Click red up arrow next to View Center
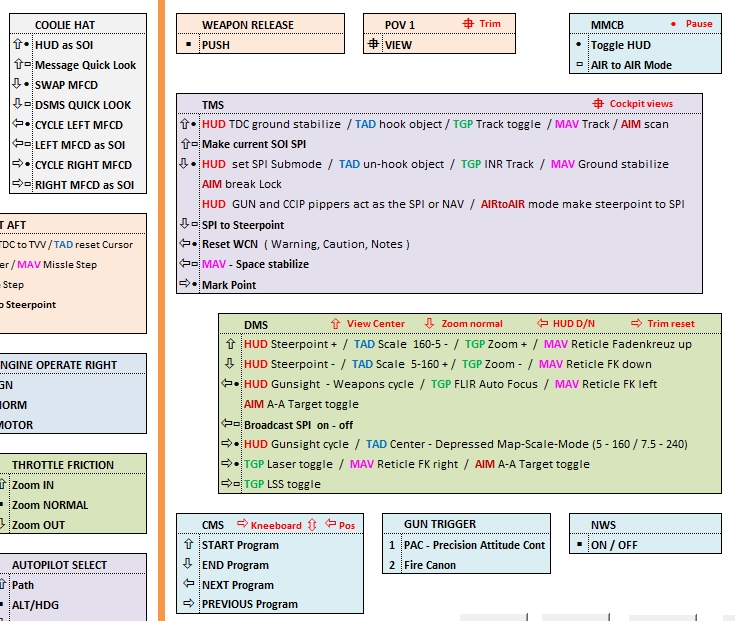This screenshot has height=621, width=735. [335, 323]
